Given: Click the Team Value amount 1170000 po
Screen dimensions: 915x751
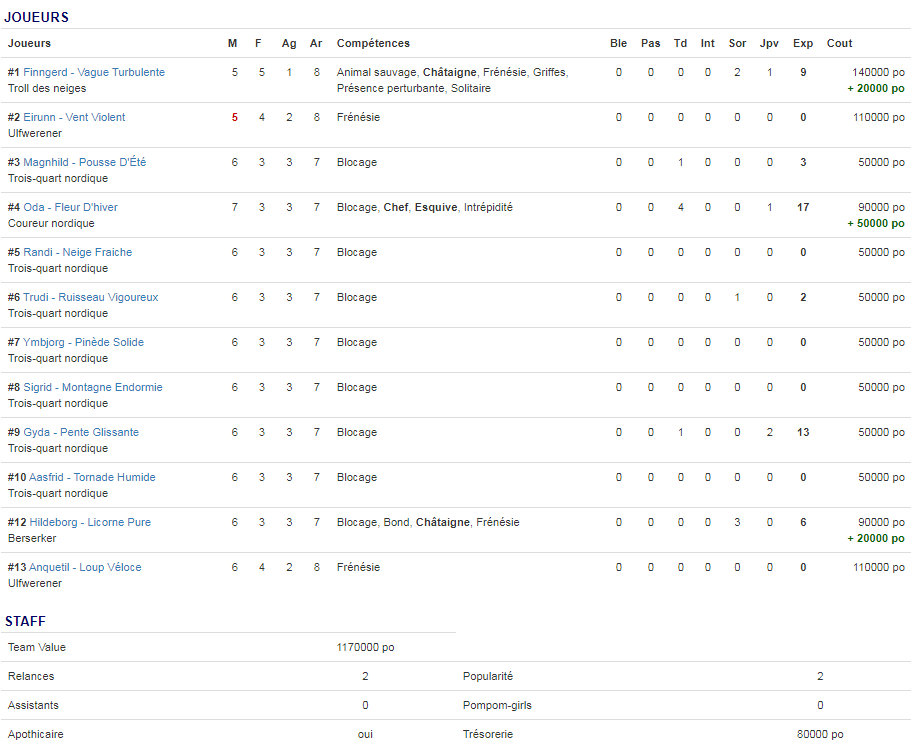Looking at the screenshot, I should pyautogui.click(x=365, y=647).
